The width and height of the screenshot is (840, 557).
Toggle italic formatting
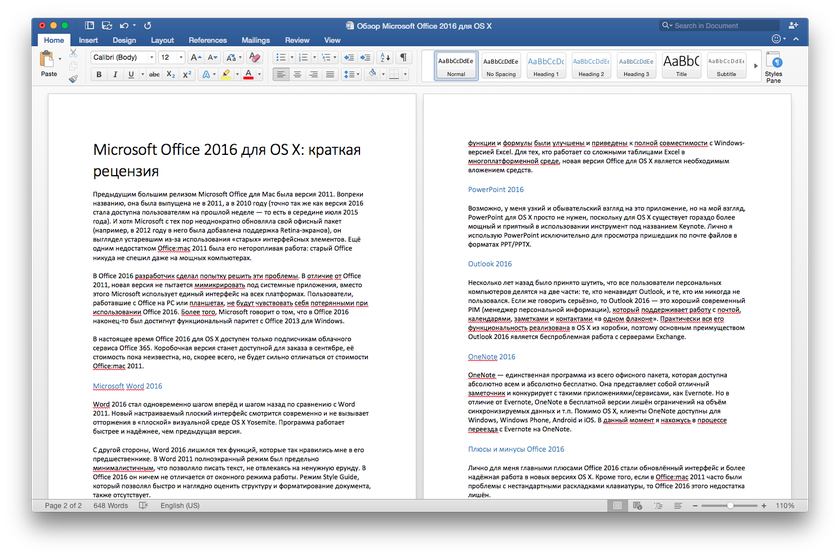115,74
